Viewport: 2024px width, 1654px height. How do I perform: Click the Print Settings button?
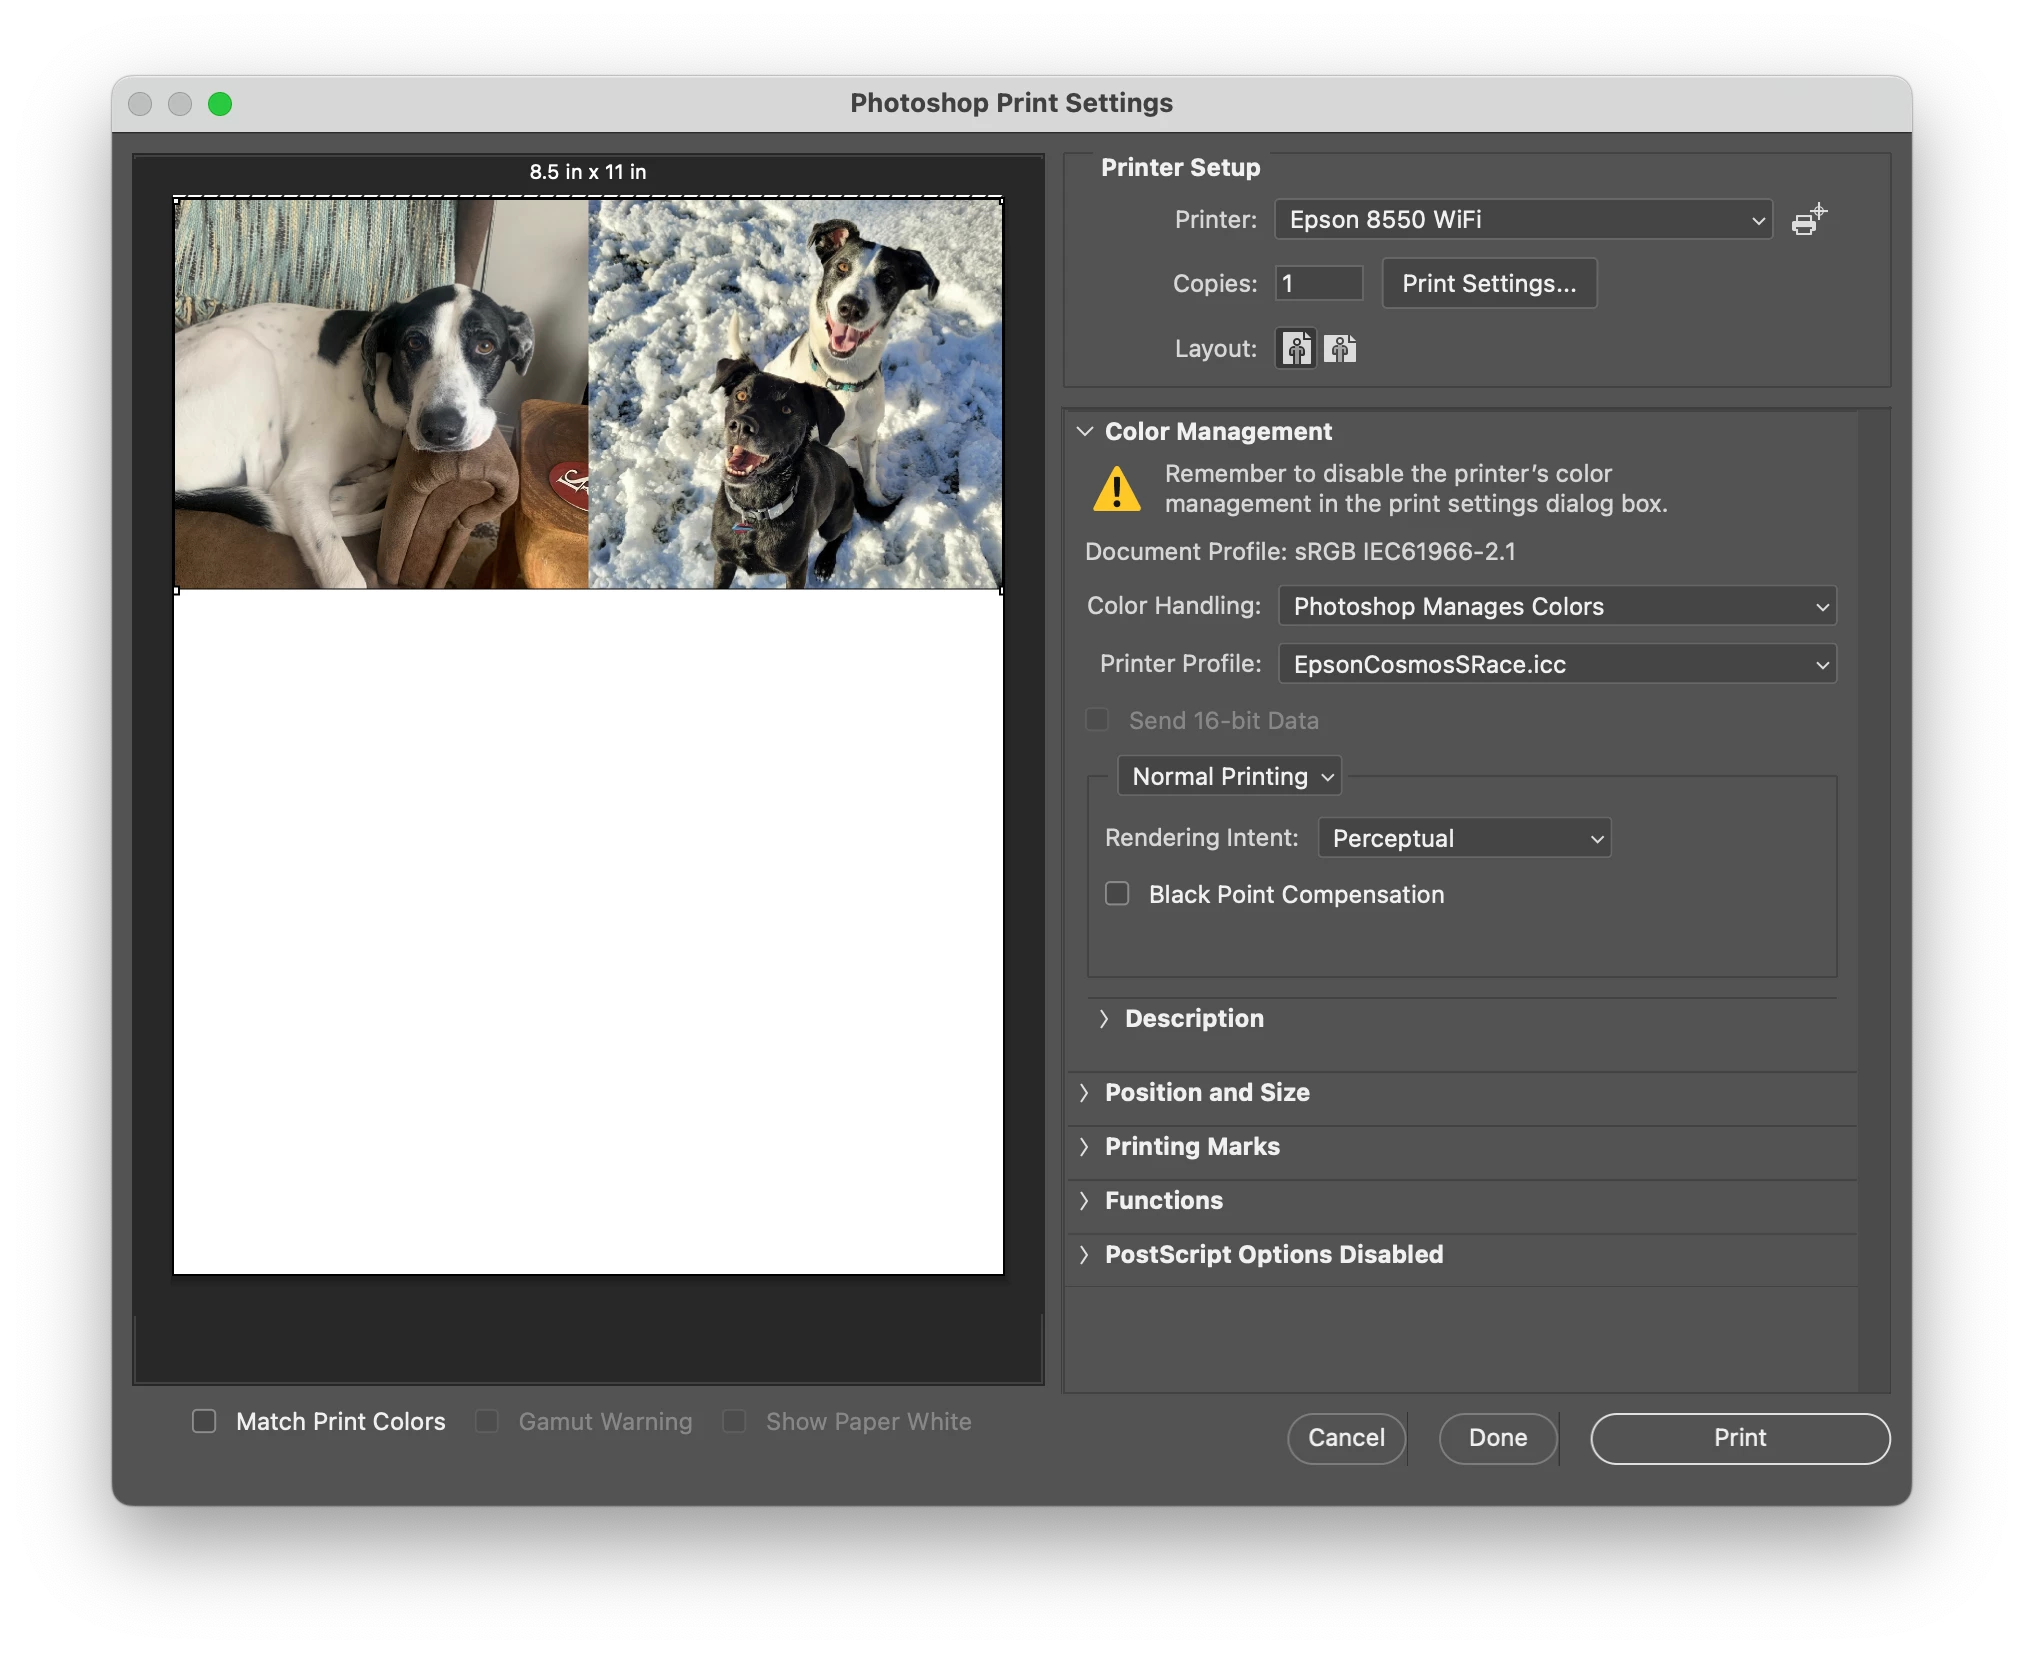point(1489,284)
